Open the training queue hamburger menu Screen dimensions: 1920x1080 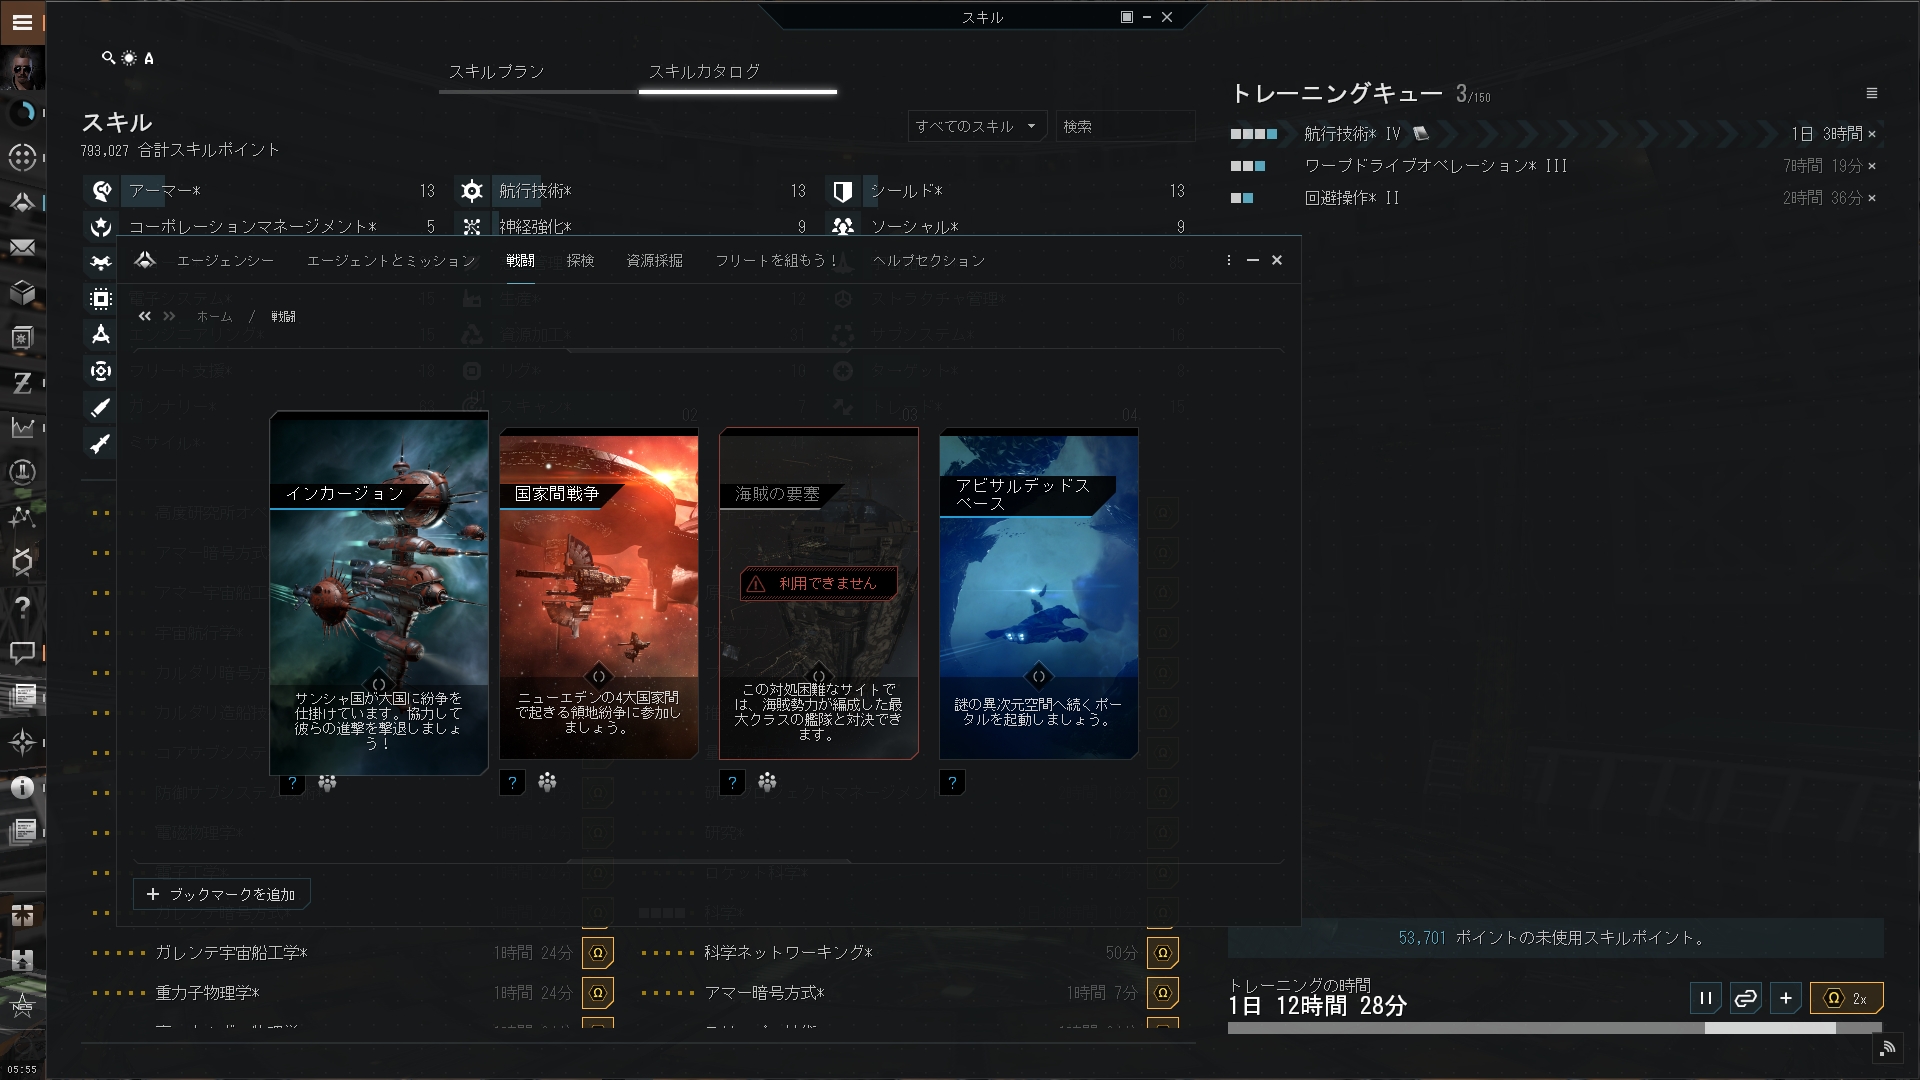[1871, 93]
